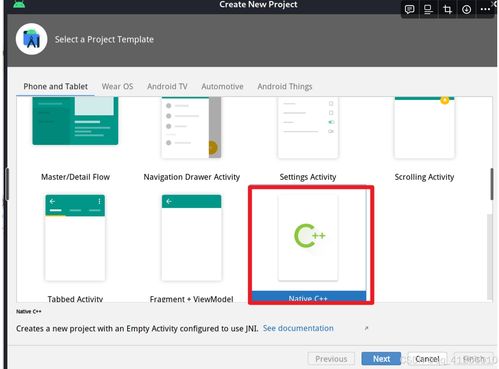Screen dimensions: 499x369
Task: Open the See documentation link
Action: [x=298, y=328]
